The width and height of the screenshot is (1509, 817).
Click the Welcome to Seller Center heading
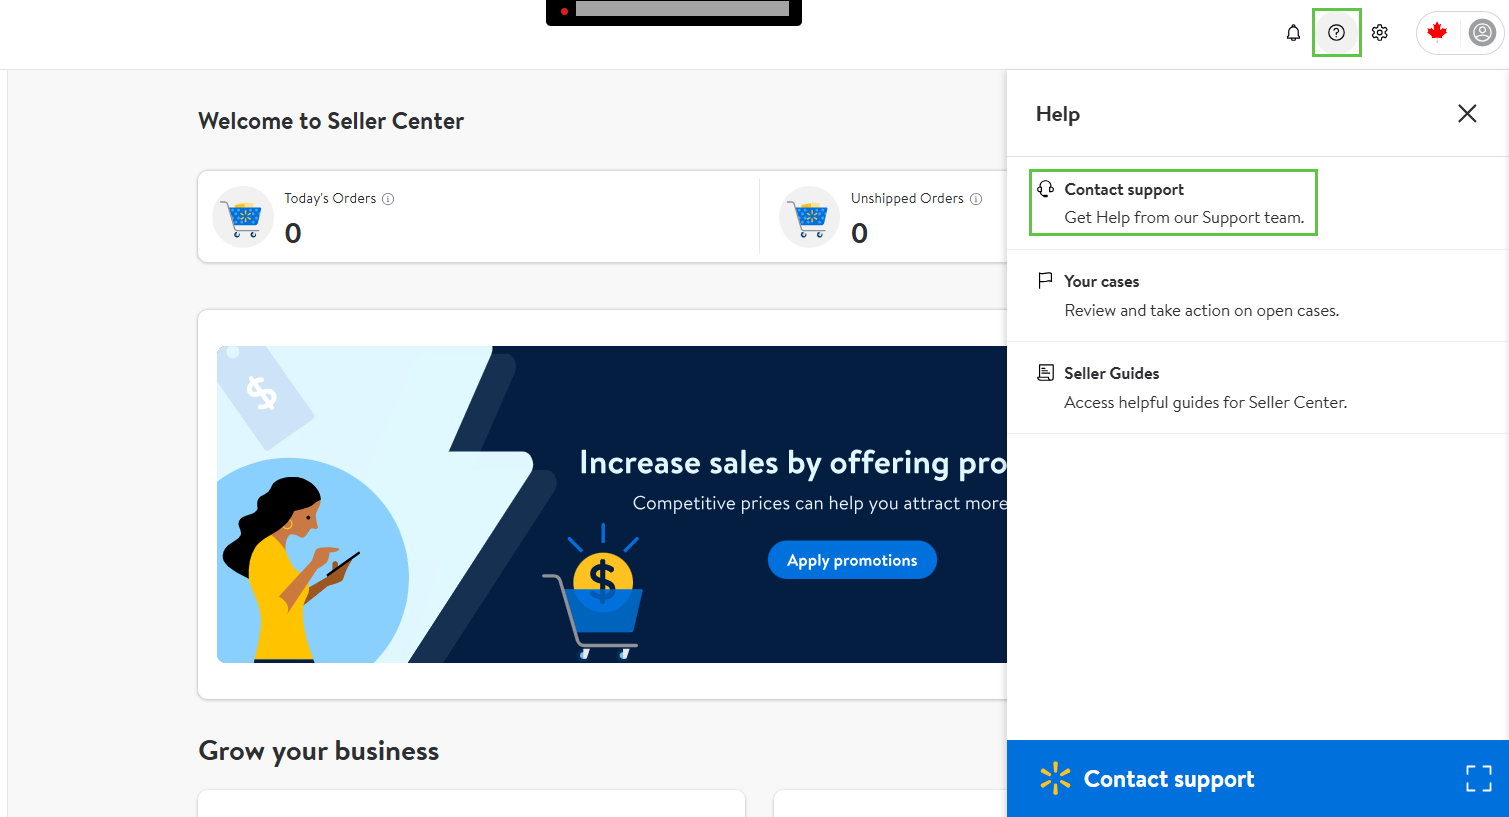331,121
